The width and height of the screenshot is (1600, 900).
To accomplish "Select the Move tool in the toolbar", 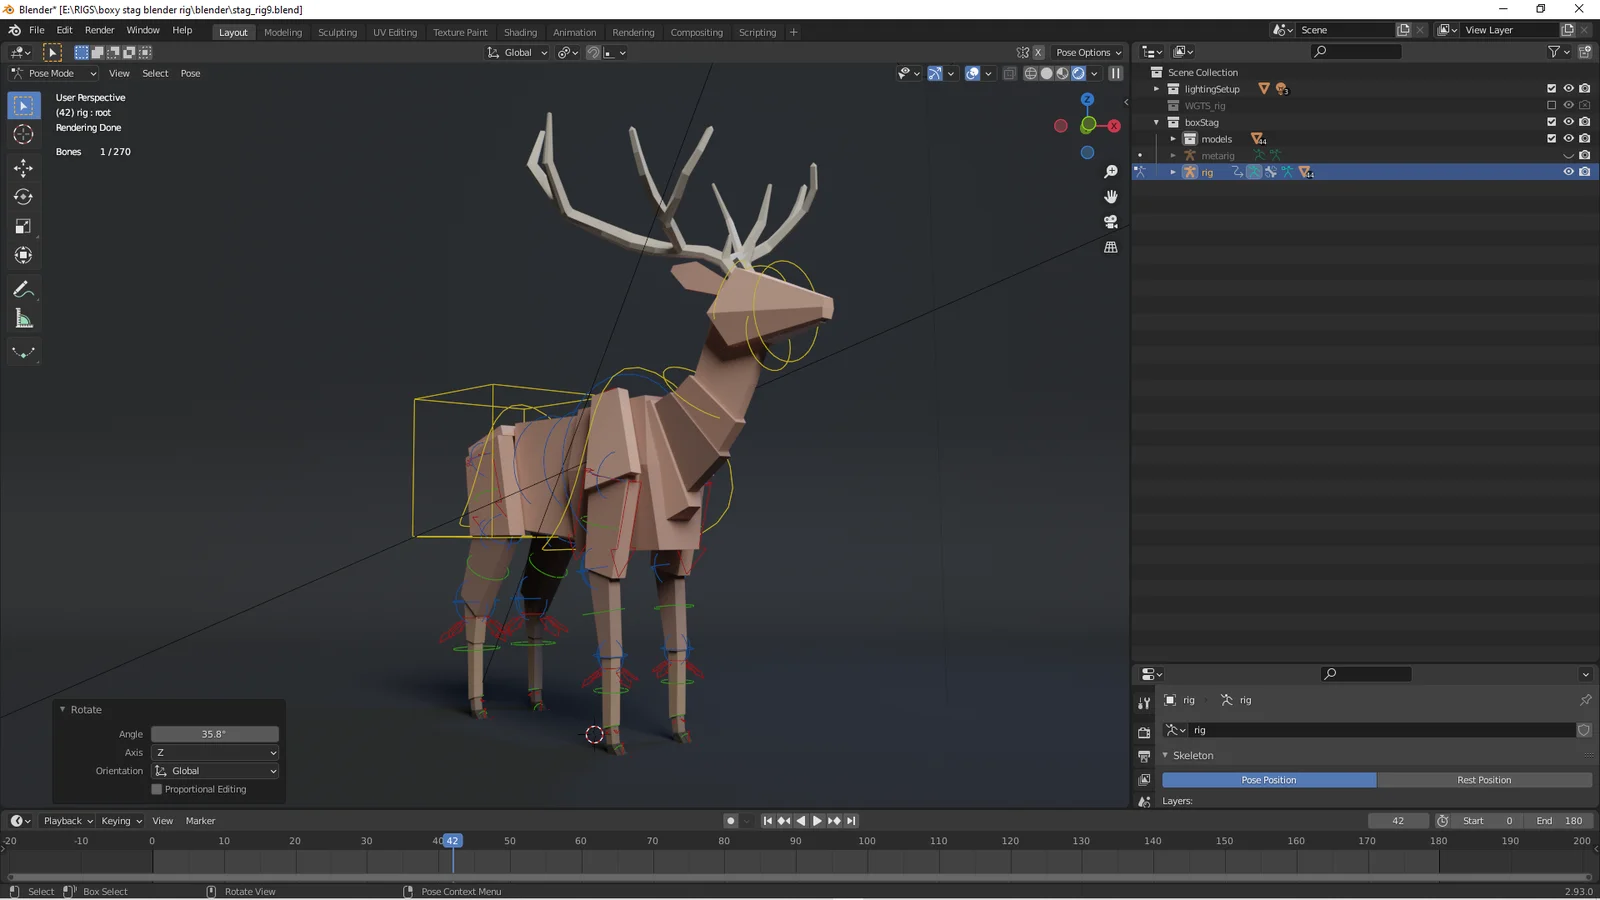I will point(23,168).
